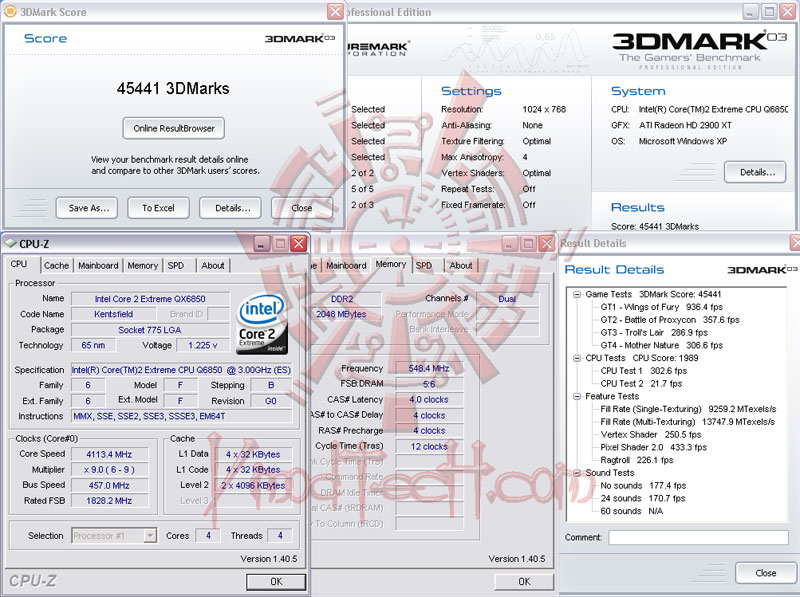Click the Rated FSB value 1828.2 MHz

109,501
